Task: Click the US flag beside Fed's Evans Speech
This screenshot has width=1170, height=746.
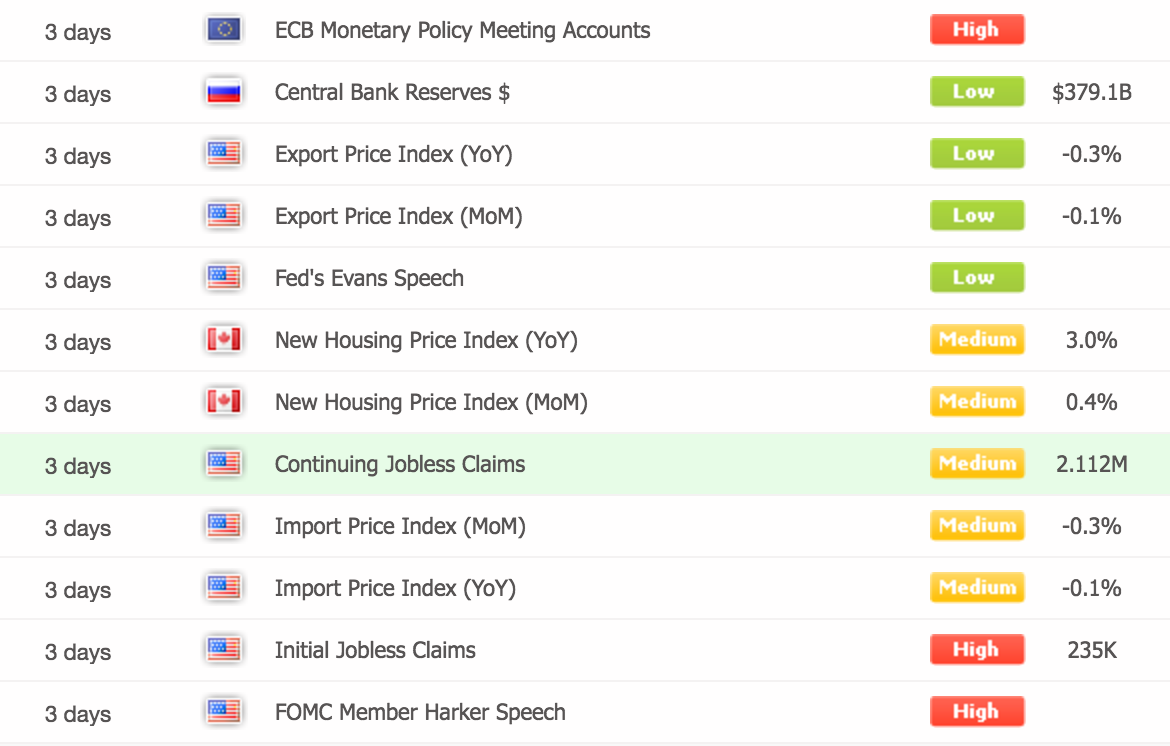Action: point(224,278)
